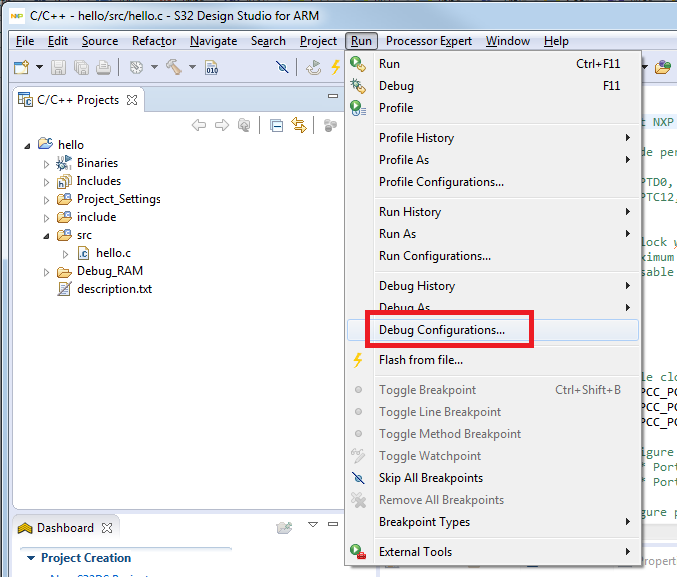Viewport: 677px width, 577px height.
Task: Click Dashboard open-project toolbar icon
Action: [x=284, y=527]
